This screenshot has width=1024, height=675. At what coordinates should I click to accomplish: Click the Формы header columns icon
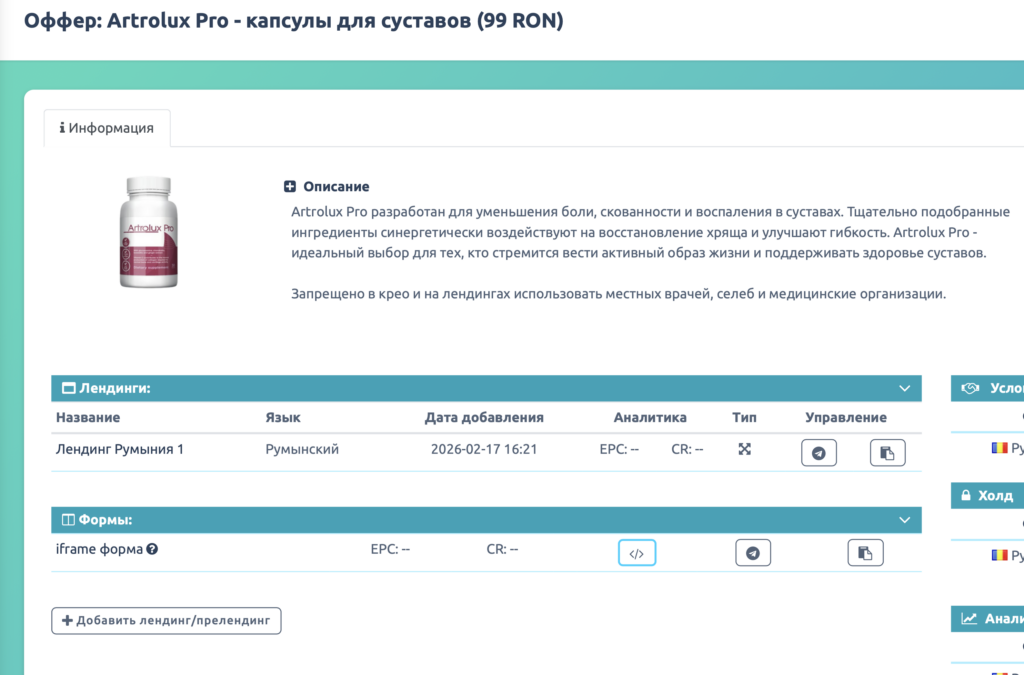pos(68,520)
